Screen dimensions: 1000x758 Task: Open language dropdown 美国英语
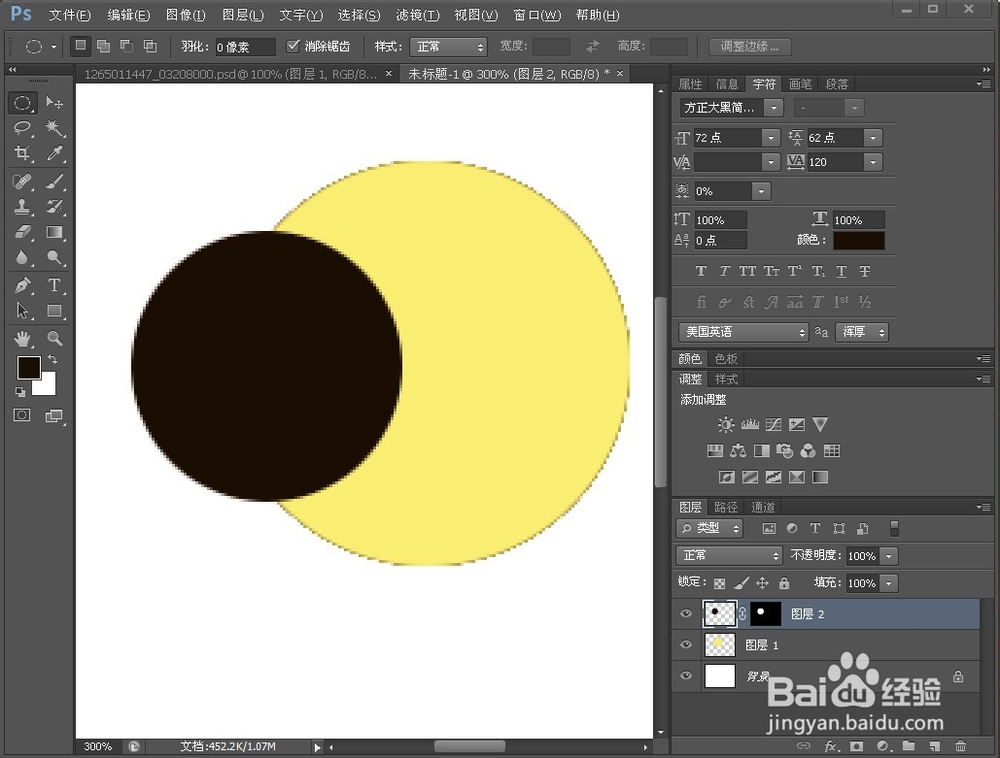(744, 332)
